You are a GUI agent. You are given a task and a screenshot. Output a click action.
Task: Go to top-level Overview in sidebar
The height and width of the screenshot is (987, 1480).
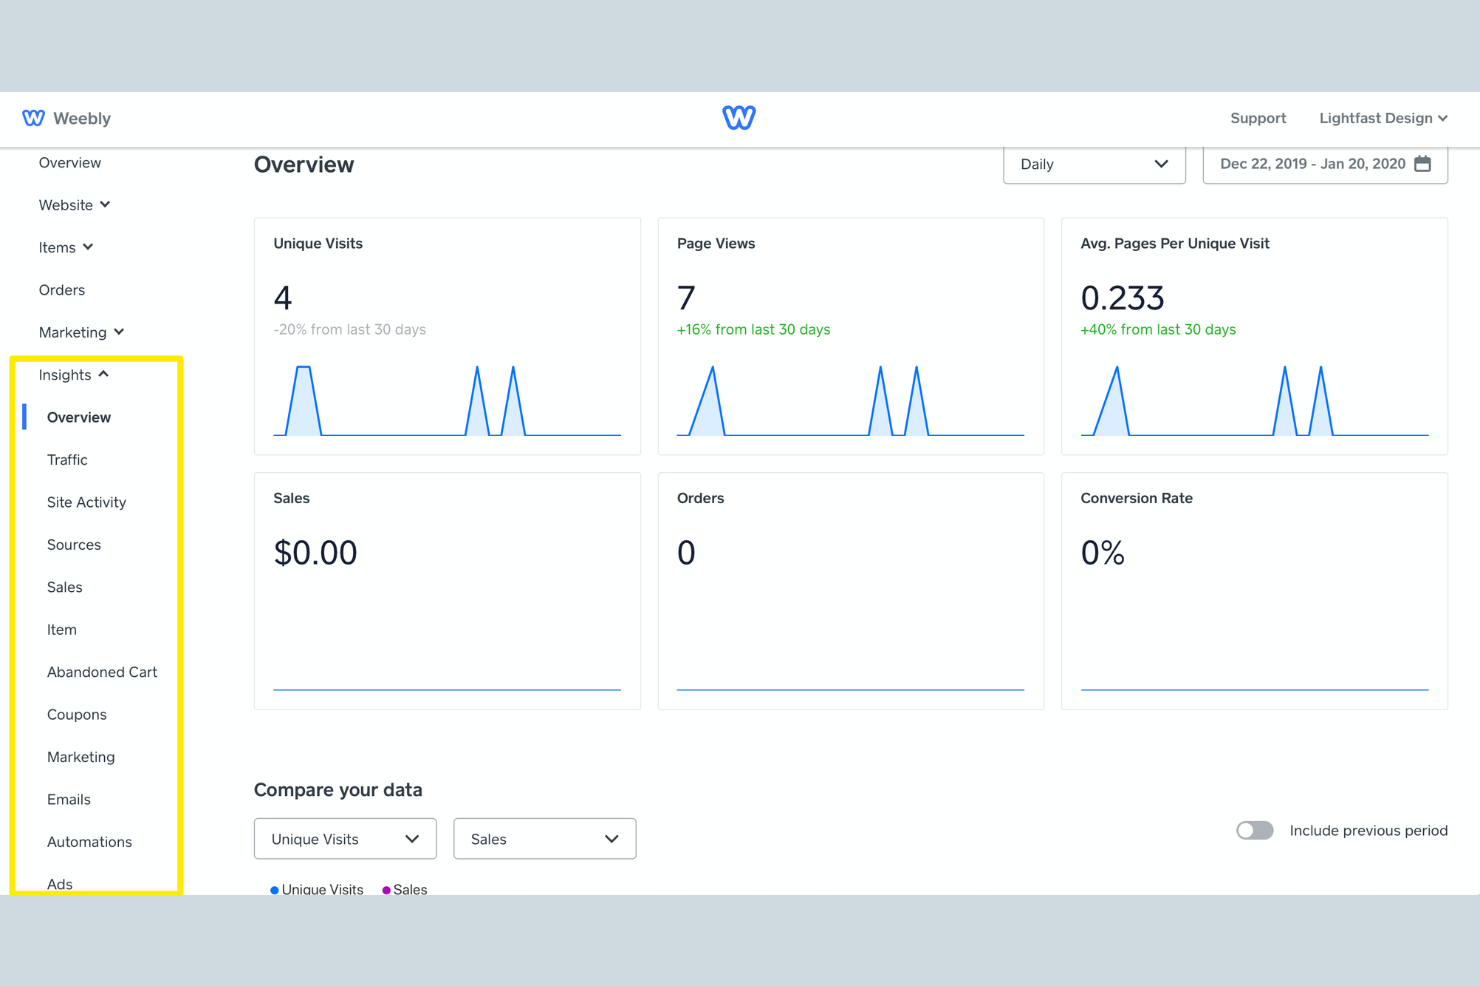point(70,163)
